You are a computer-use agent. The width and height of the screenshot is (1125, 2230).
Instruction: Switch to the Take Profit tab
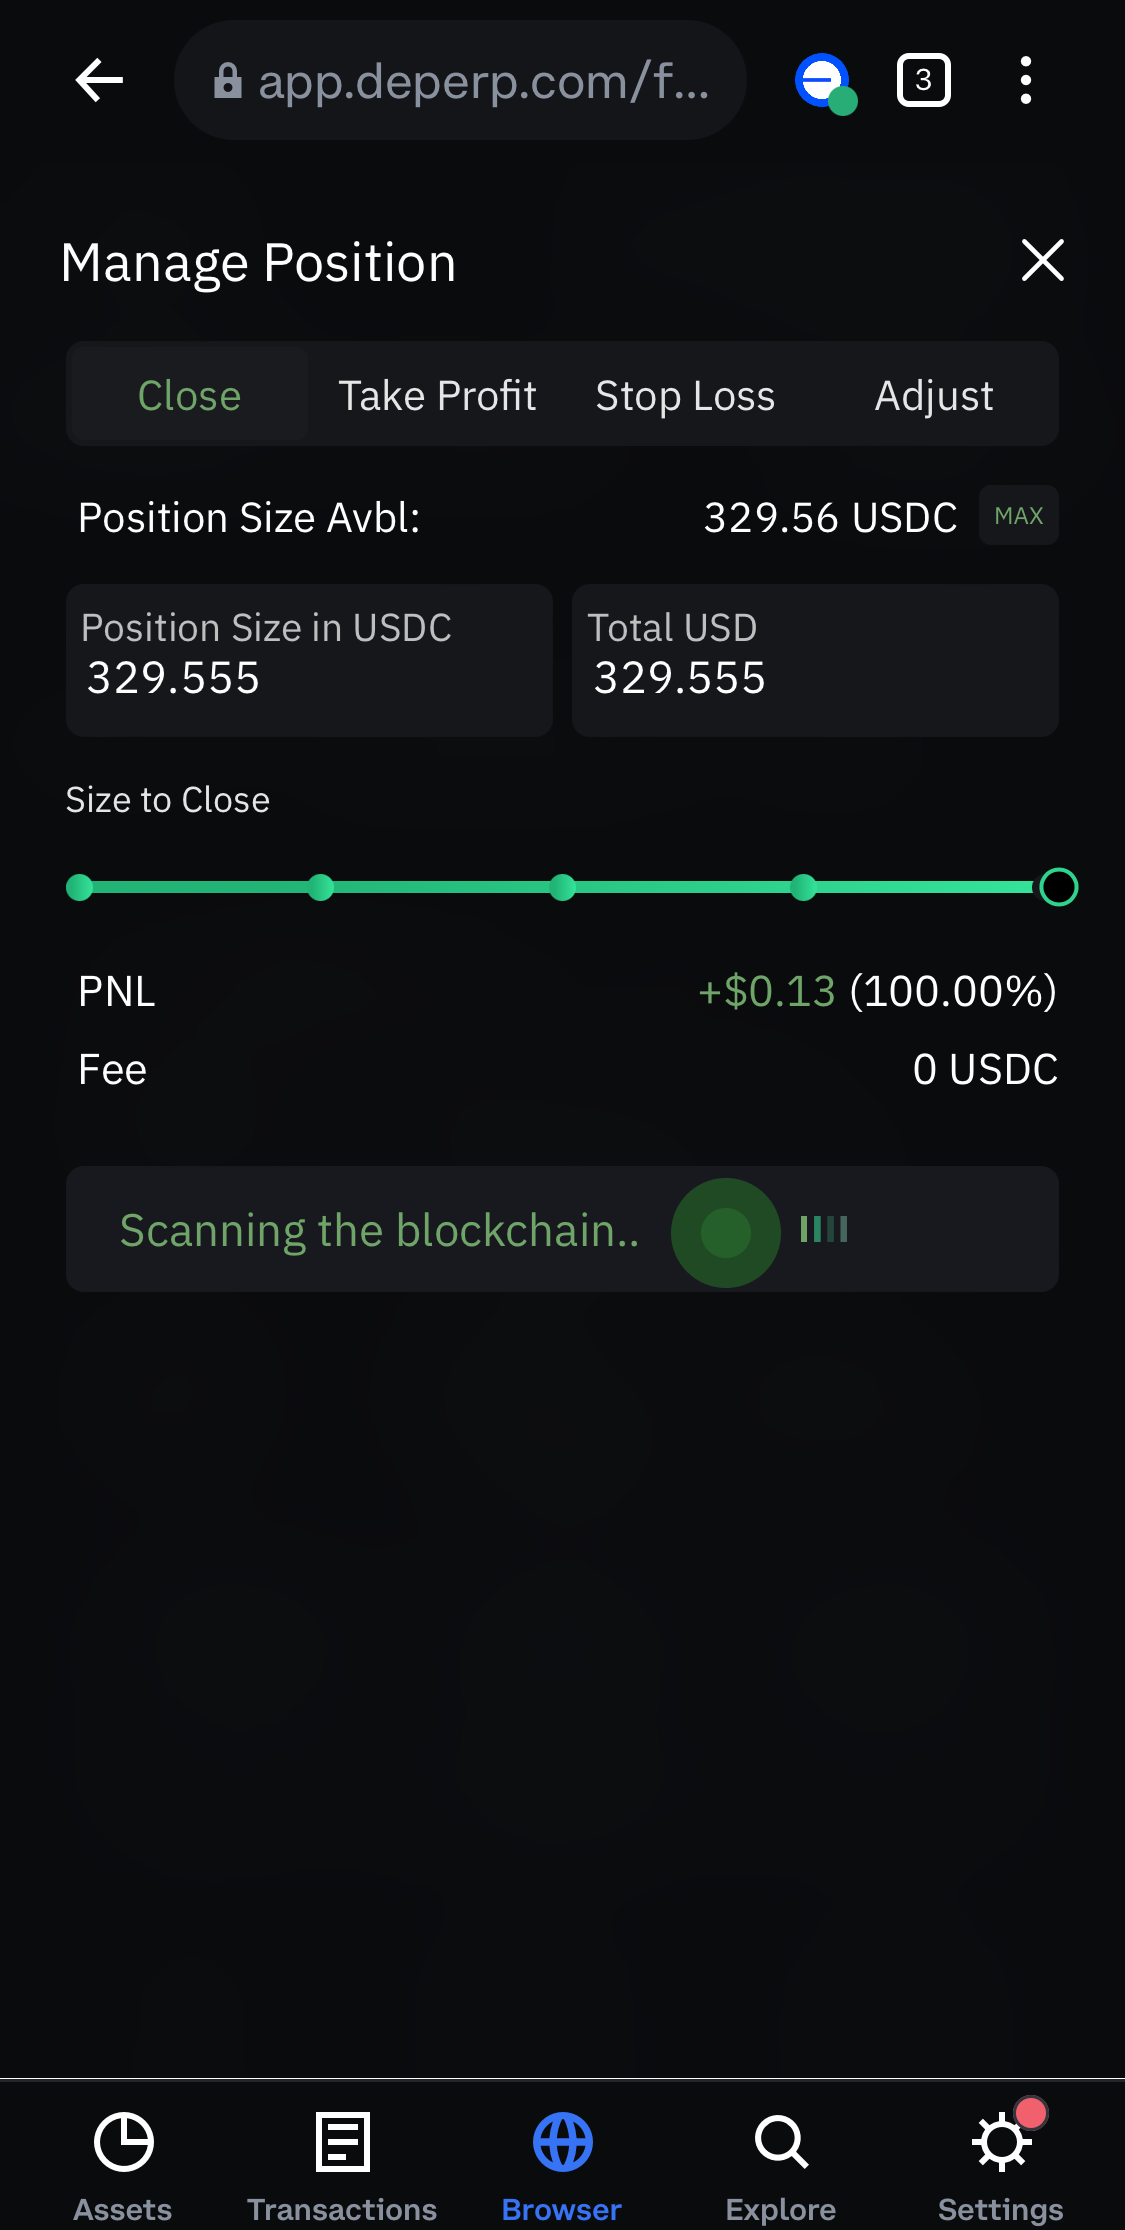[437, 395]
